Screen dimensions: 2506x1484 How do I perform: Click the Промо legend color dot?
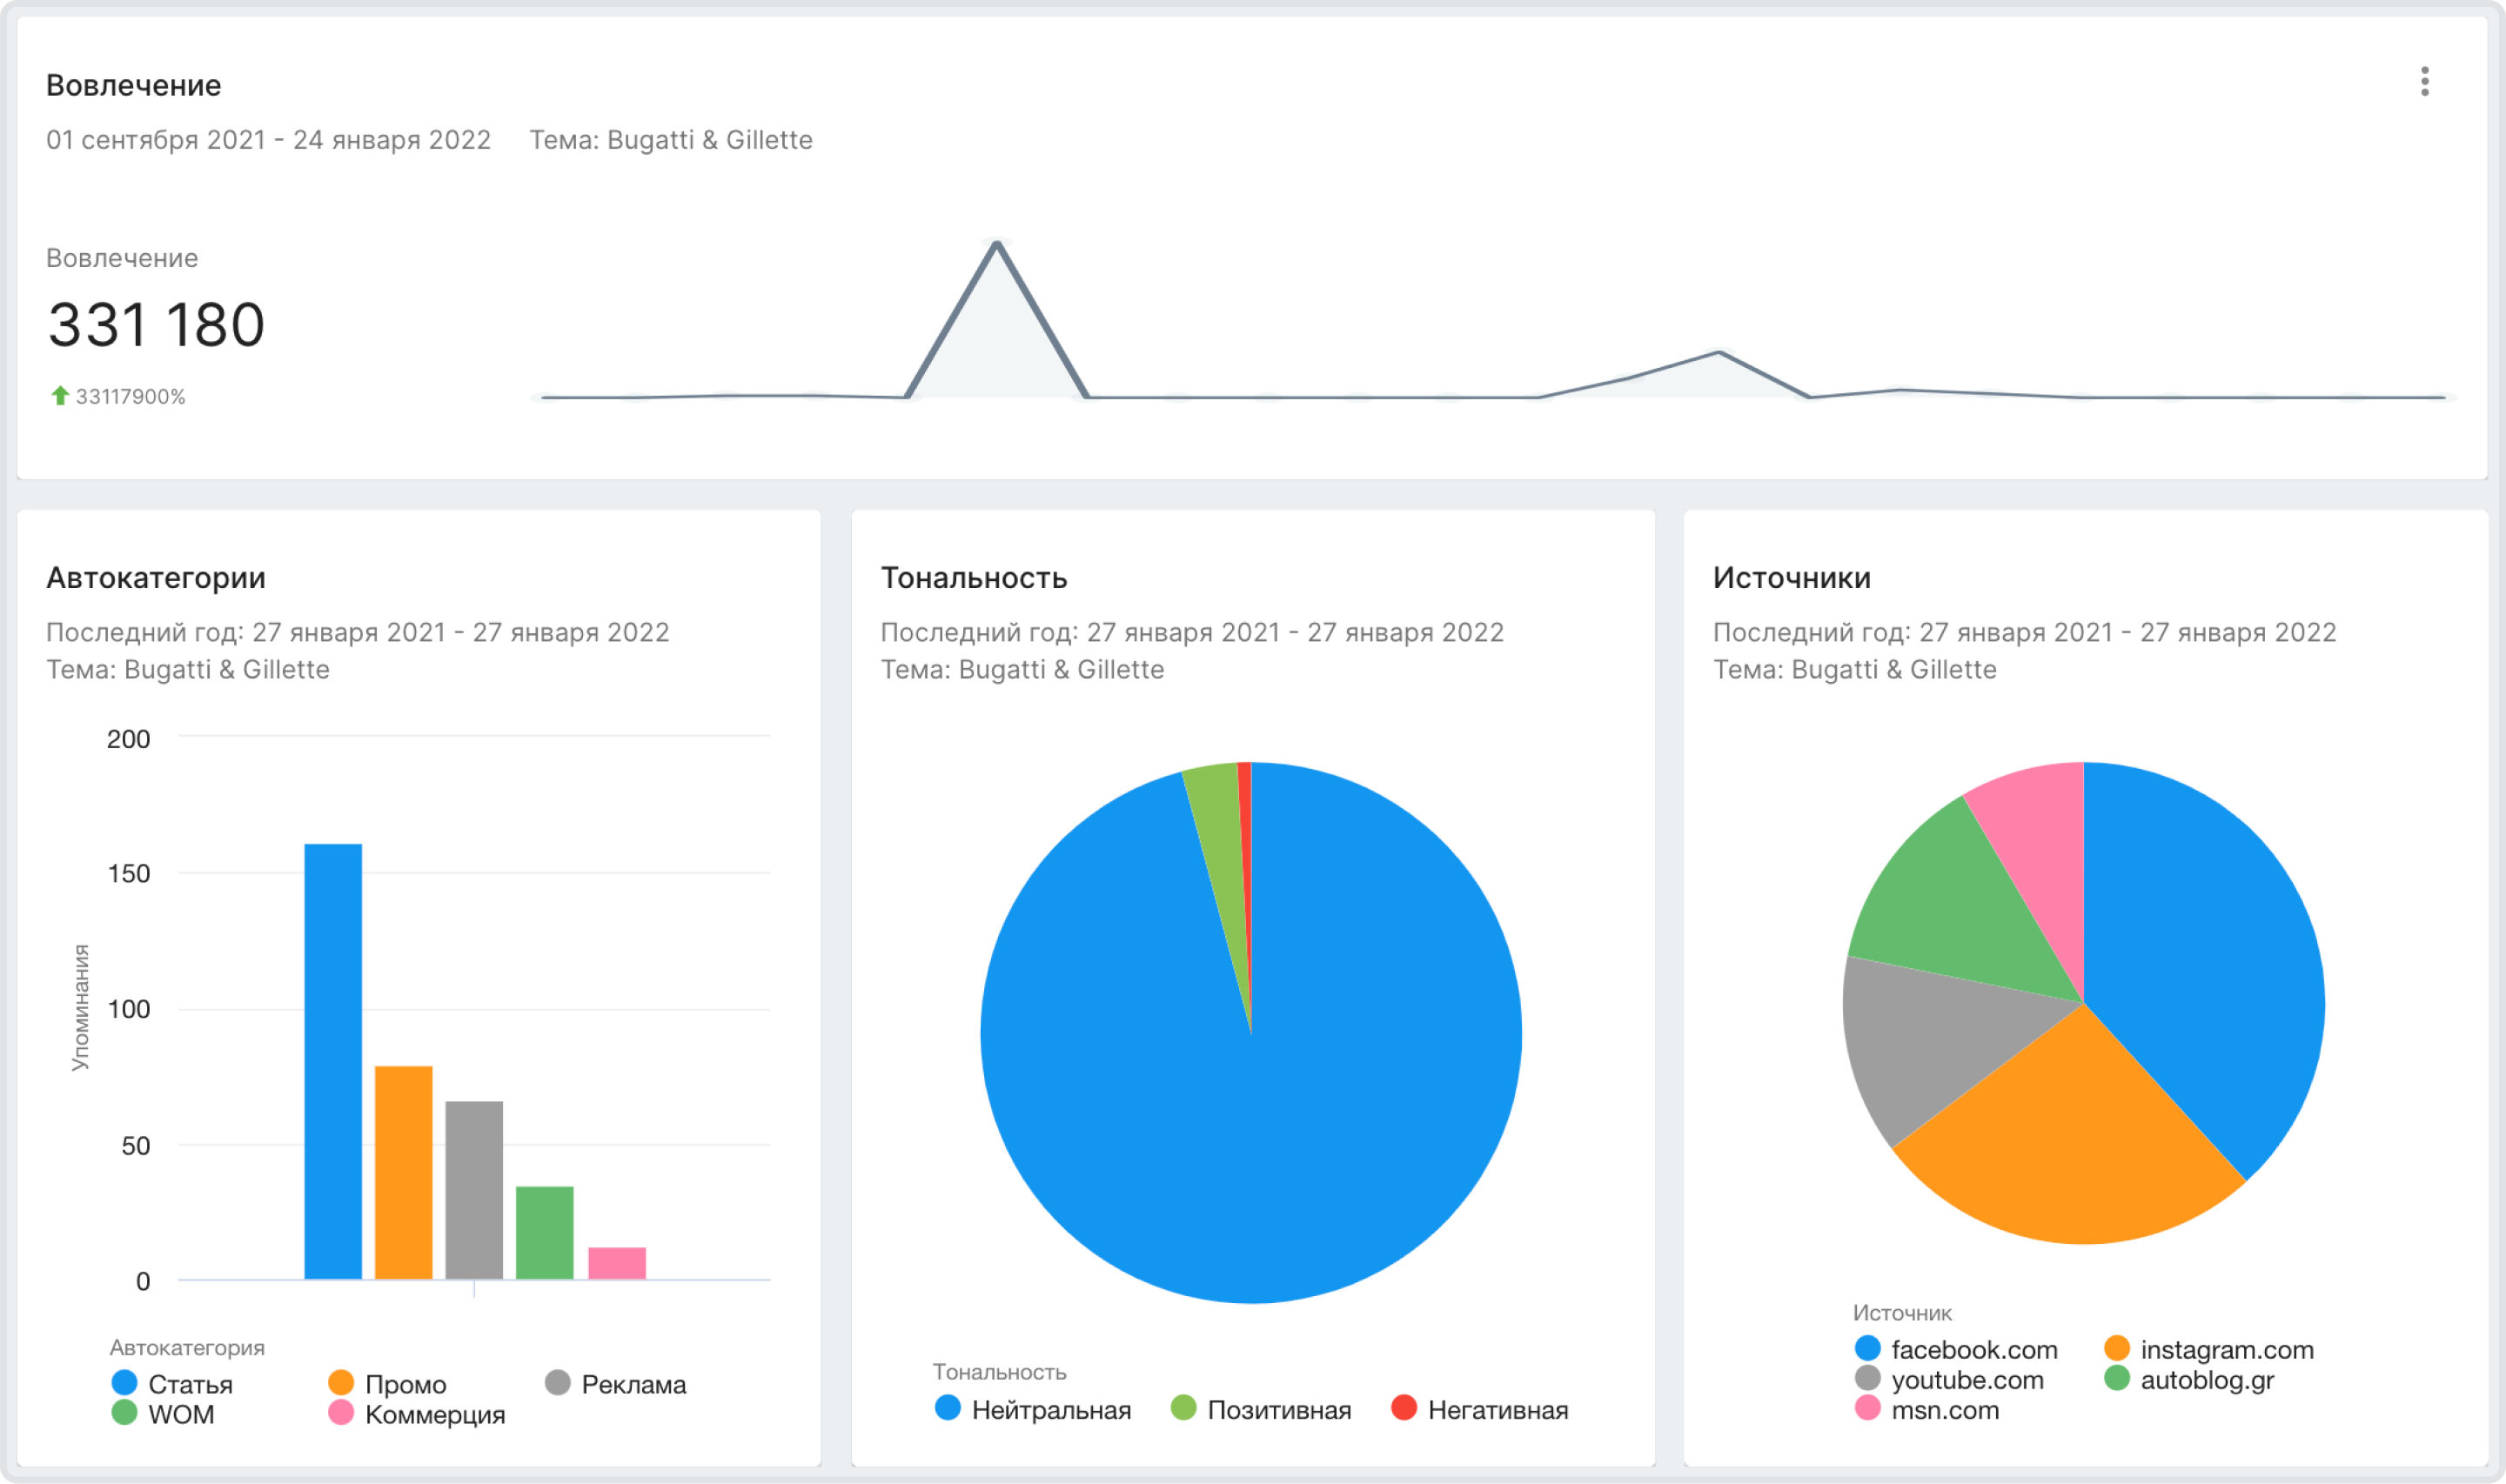(341, 1383)
